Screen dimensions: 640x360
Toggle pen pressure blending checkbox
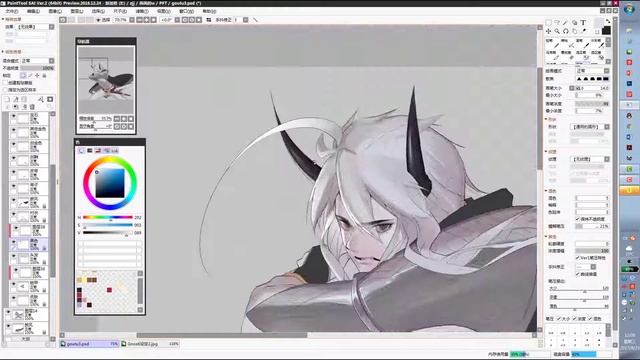pos(591,318)
